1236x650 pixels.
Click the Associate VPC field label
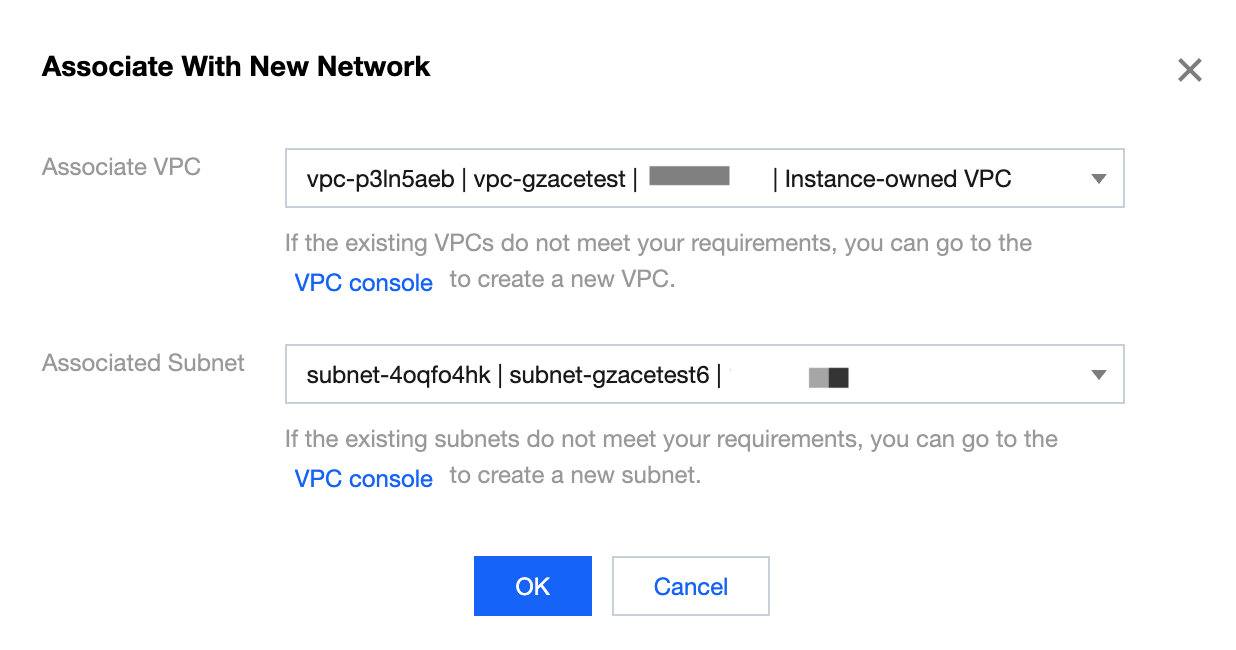pyautogui.click(x=121, y=167)
